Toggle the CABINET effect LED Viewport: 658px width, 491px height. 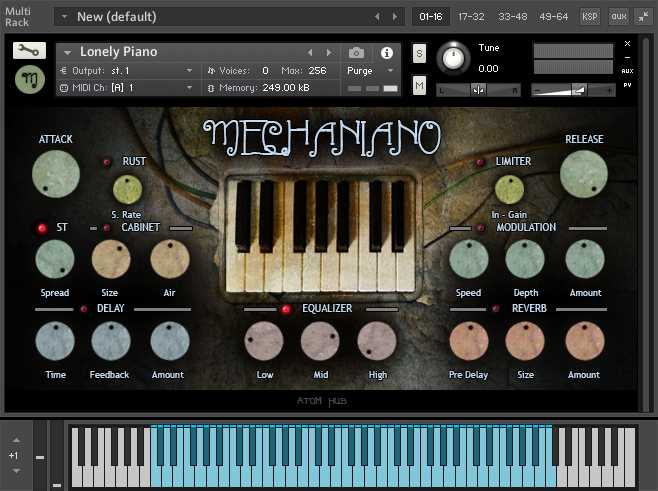click(107, 228)
